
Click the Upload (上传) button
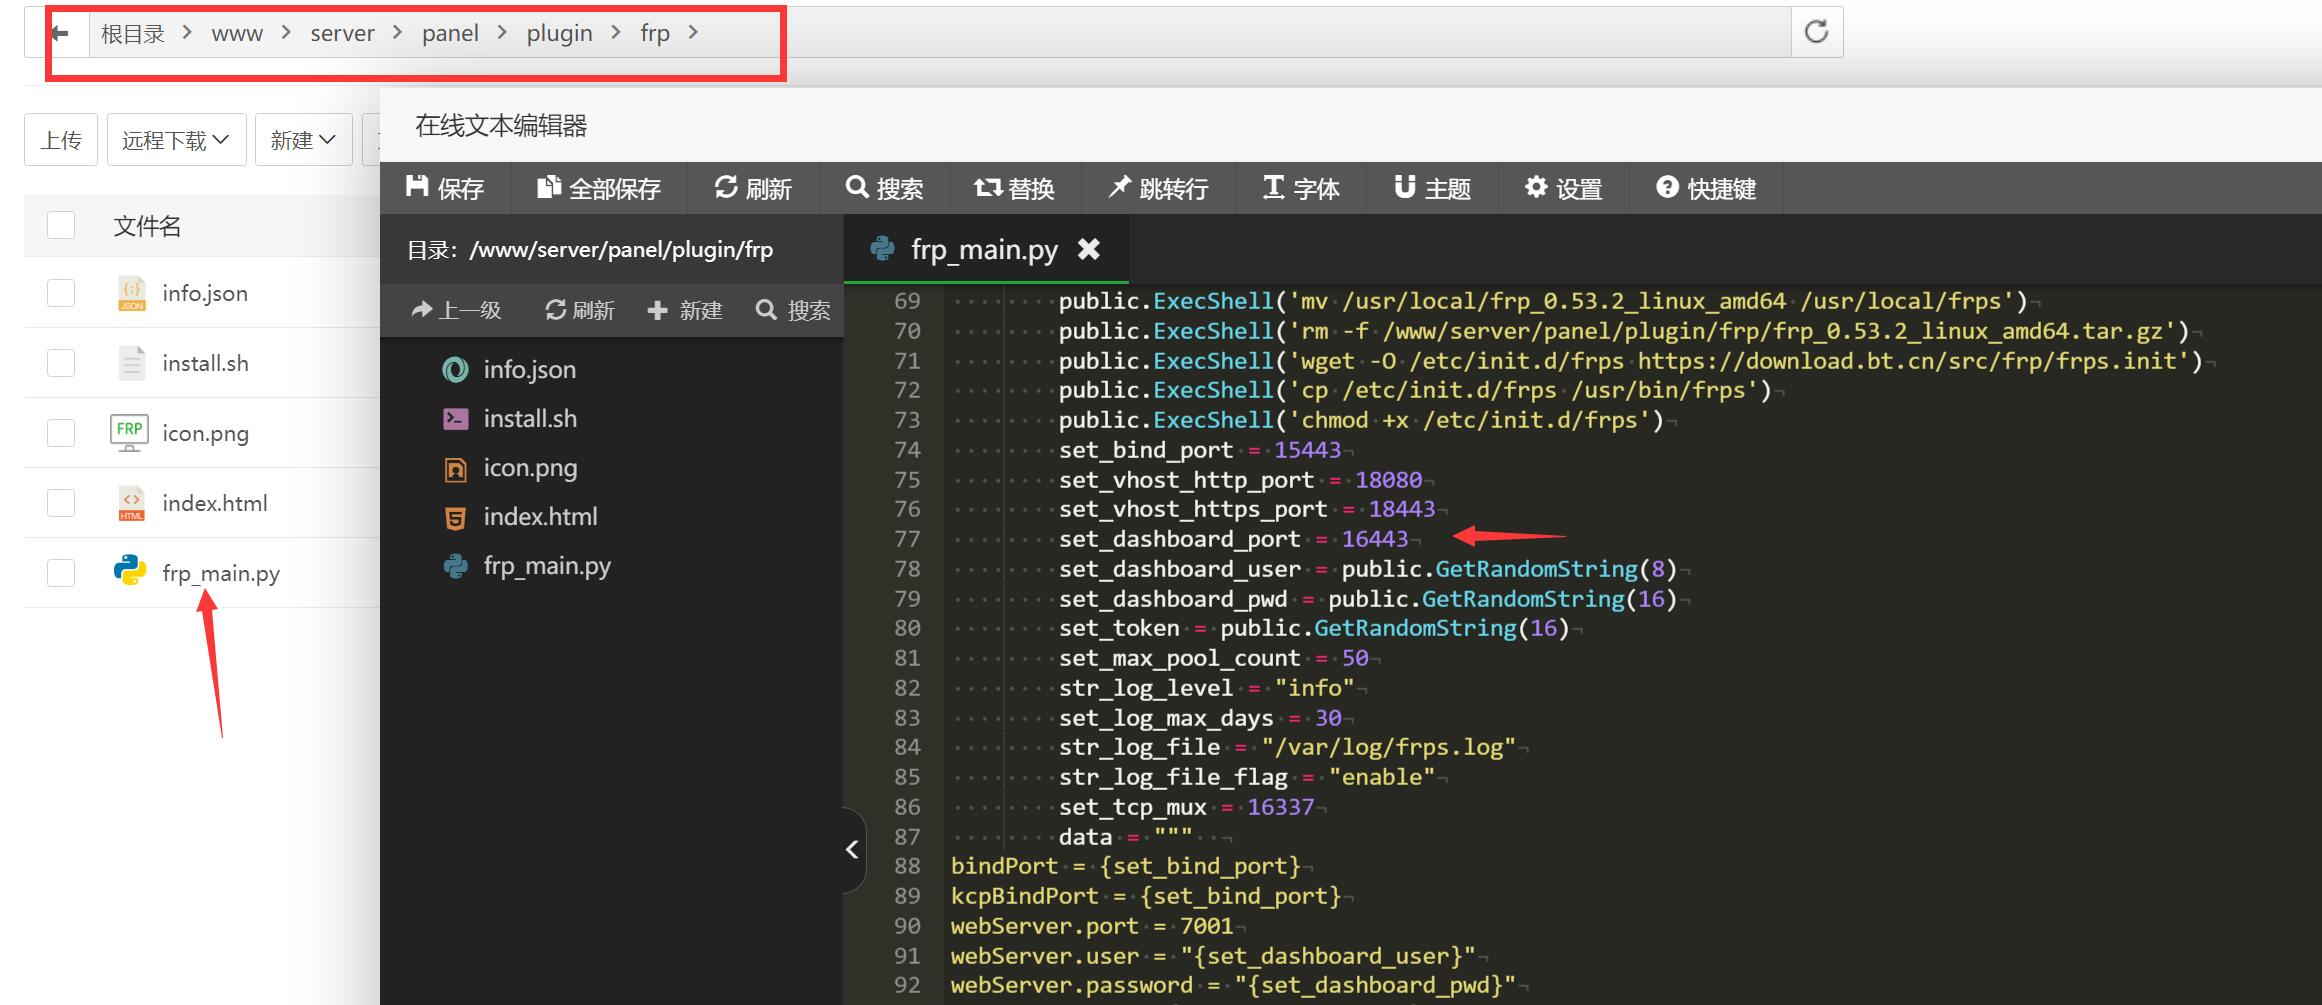point(61,140)
